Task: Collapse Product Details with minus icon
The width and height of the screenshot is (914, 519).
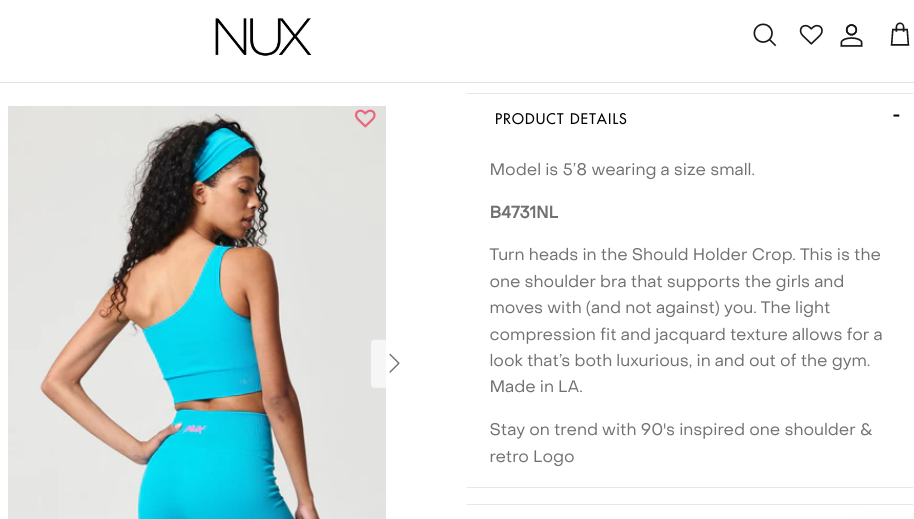Action: [x=896, y=116]
